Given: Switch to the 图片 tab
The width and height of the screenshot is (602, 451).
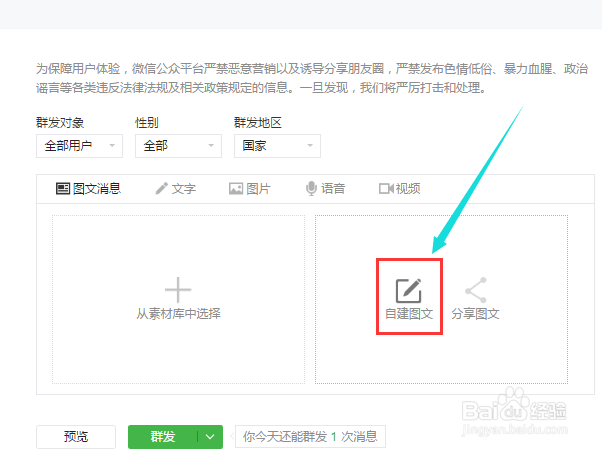Looking at the screenshot, I should click(x=250, y=188).
